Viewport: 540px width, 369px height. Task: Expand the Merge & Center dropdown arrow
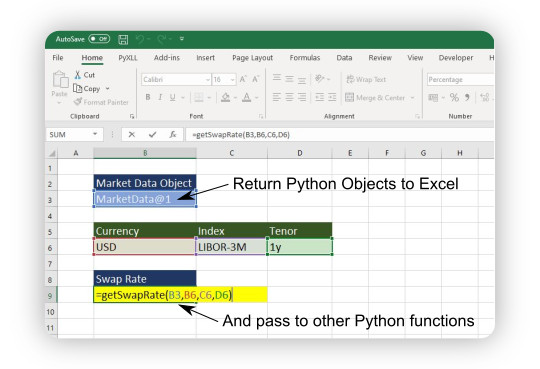[412, 98]
